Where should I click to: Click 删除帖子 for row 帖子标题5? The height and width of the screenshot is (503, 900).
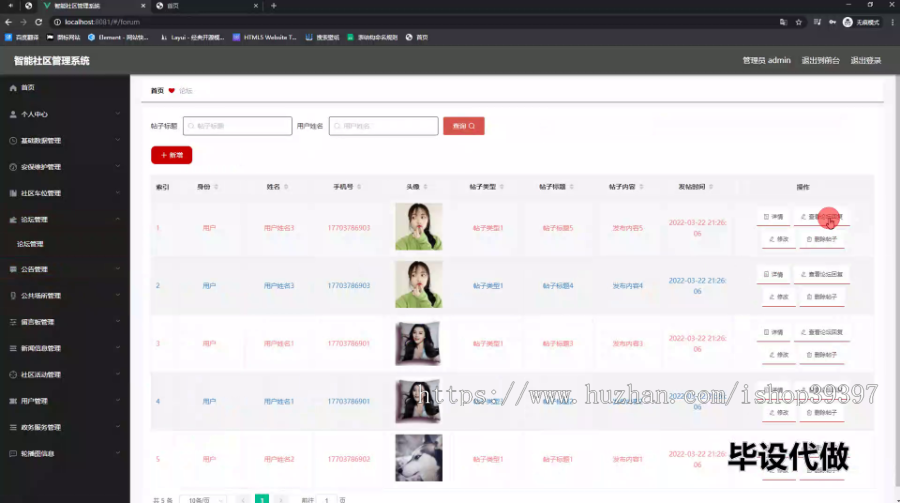822,239
